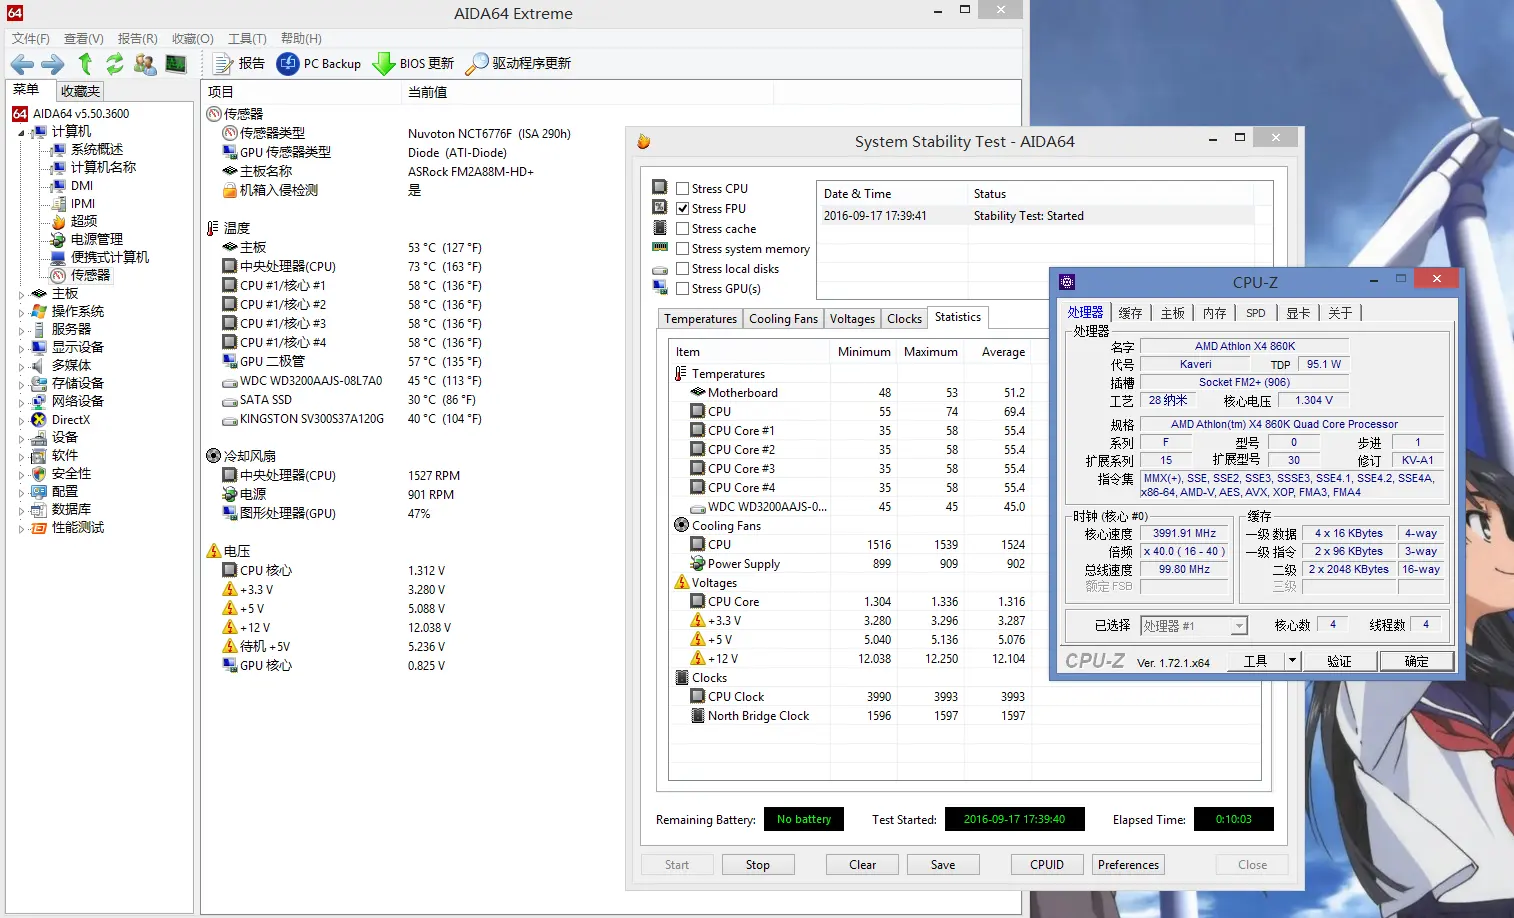
Task: Stop the stability test
Action: [758, 865]
